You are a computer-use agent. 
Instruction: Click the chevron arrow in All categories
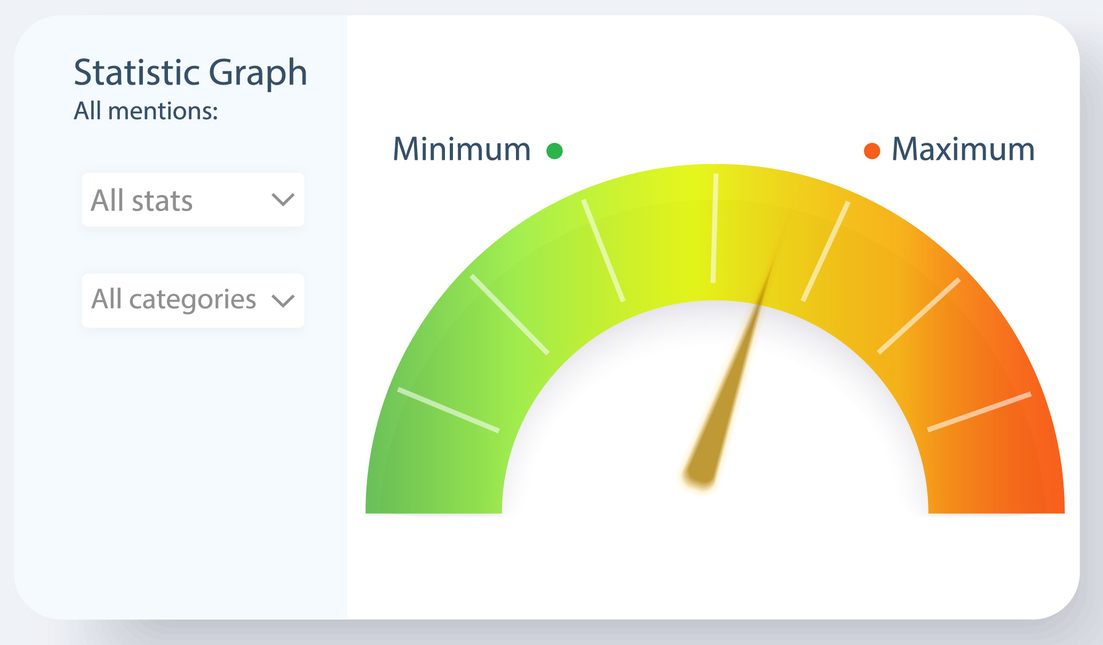coord(283,300)
